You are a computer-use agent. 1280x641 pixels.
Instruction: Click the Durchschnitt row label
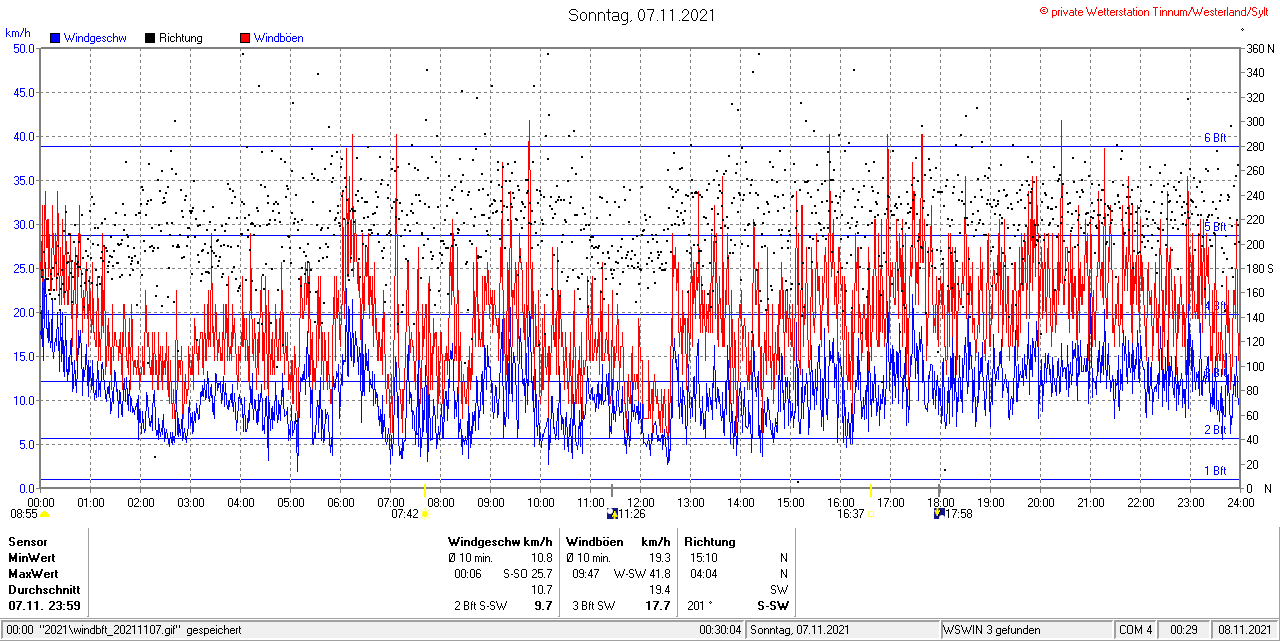point(43,589)
